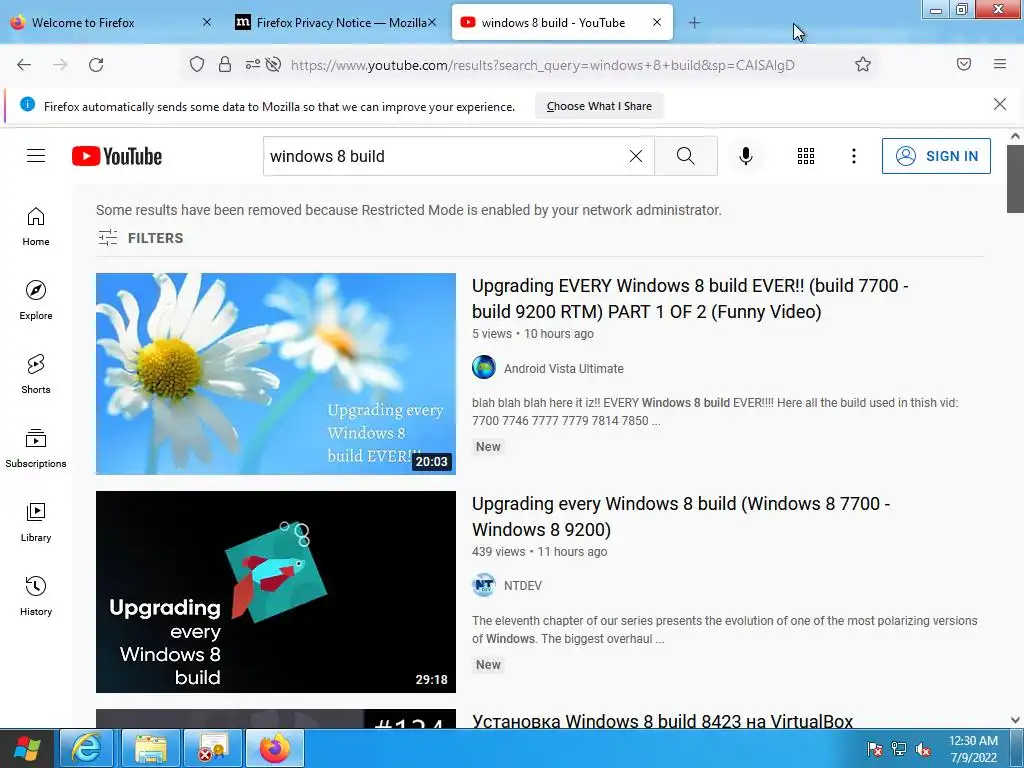Go to YouTube home via logo

pyautogui.click(x=117, y=156)
